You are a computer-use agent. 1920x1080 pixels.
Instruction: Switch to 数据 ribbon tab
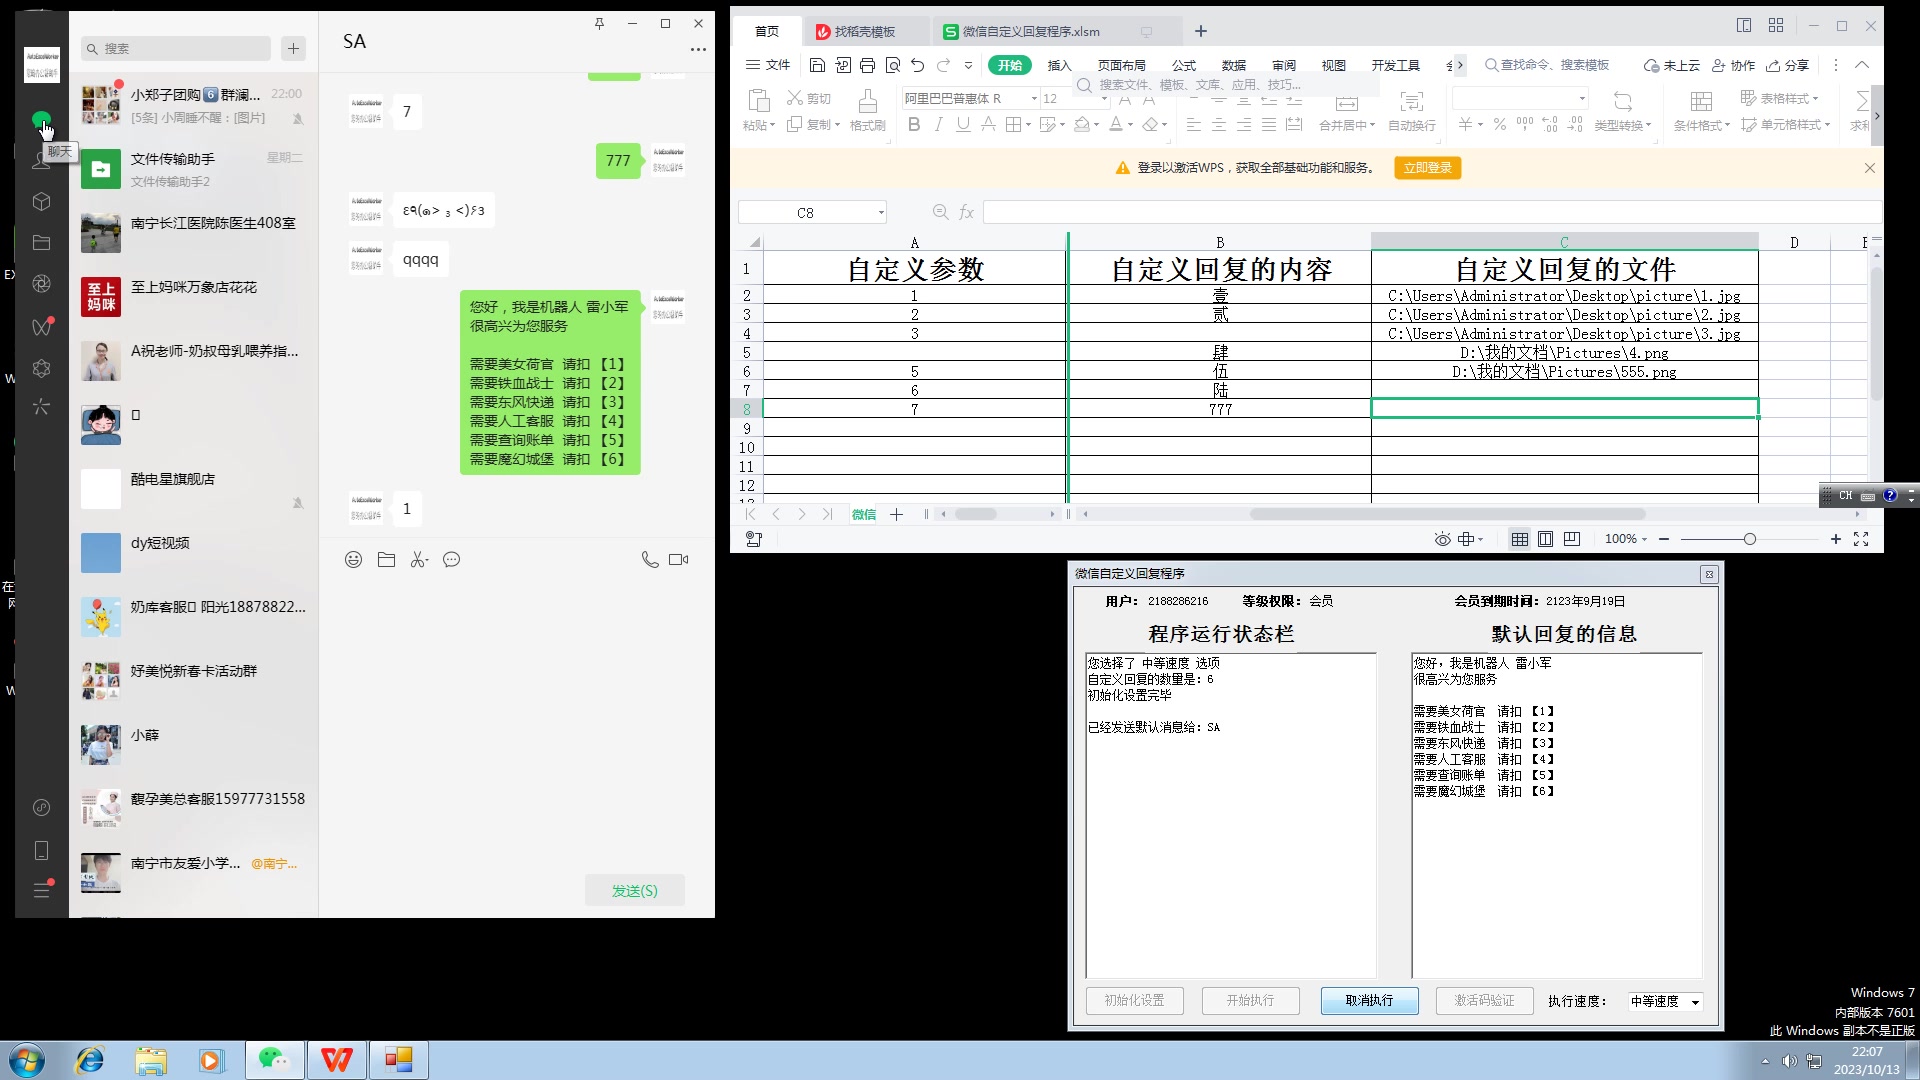[1234, 65]
